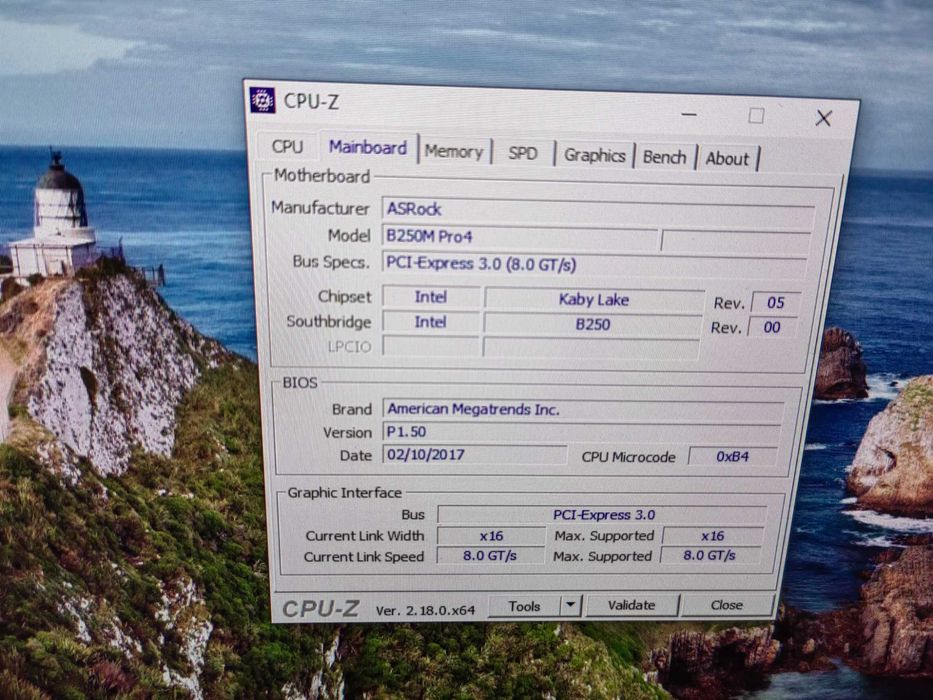Click the CPU-Z logo text at bottom
Image resolution: width=933 pixels, height=700 pixels.
321,608
